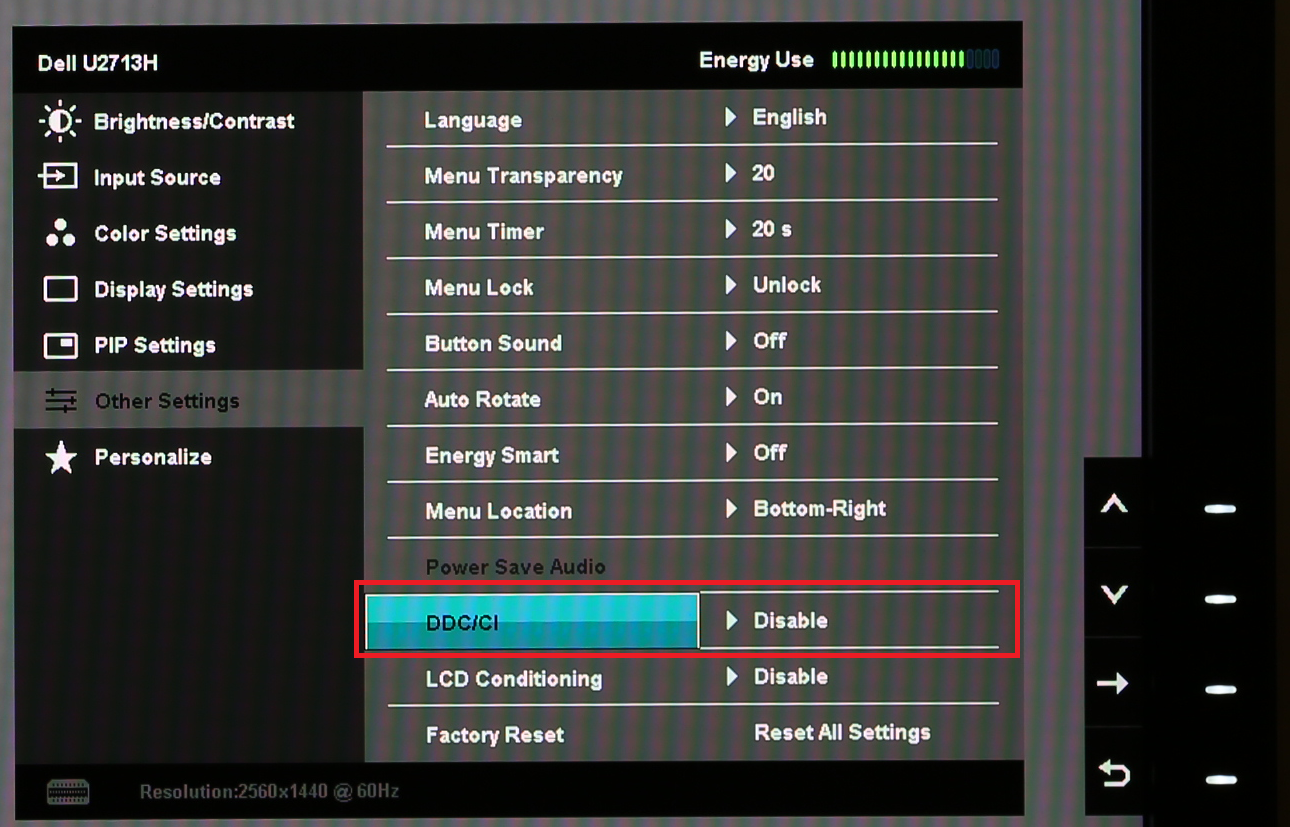Click the Energy Smart Off value
Image resolution: width=1290 pixels, height=827 pixels.
(770, 453)
